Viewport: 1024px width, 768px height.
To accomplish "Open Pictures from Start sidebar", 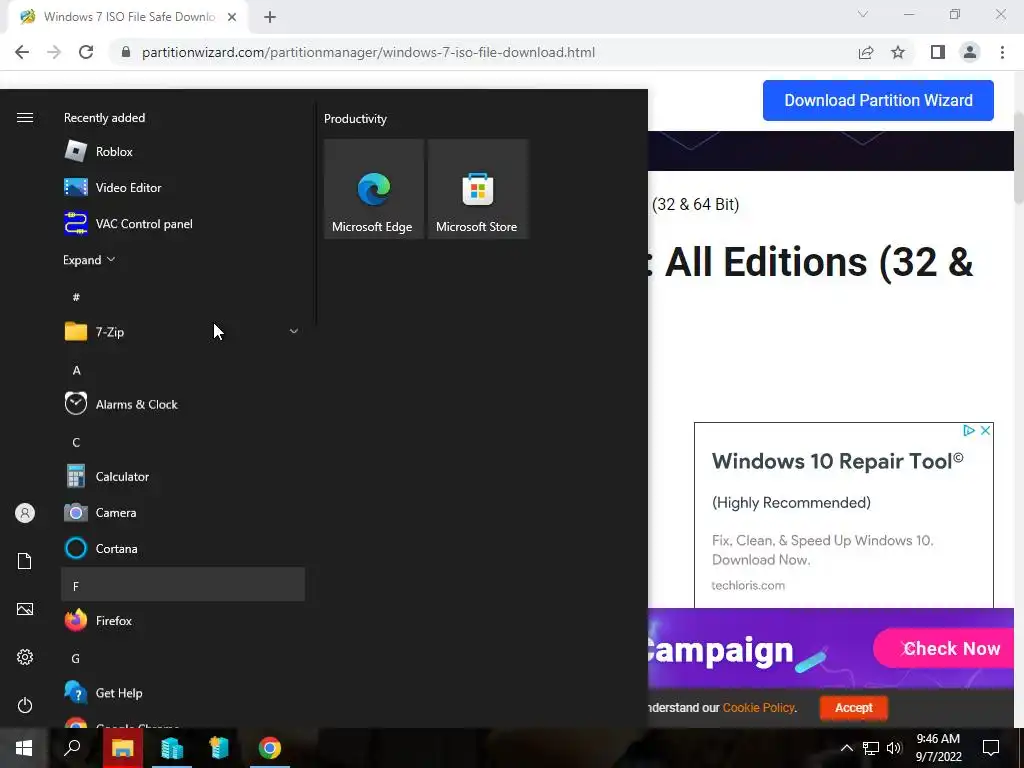I will (25, 609).
